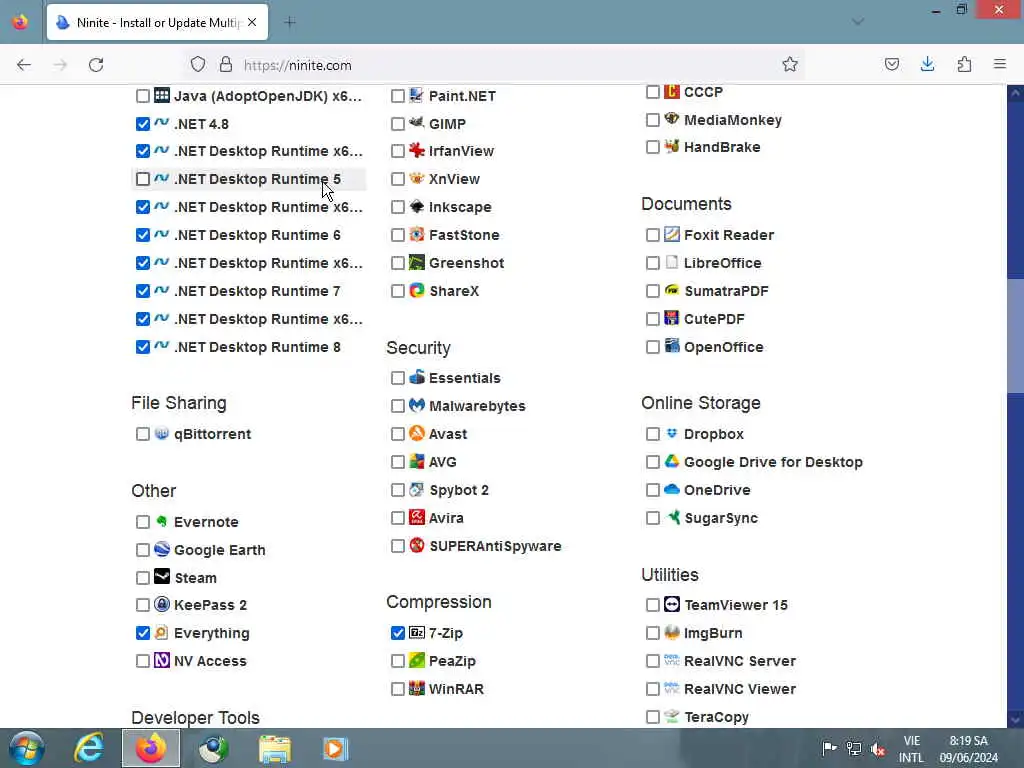Click the scrollbar down arrow

tap(1016, 719)
